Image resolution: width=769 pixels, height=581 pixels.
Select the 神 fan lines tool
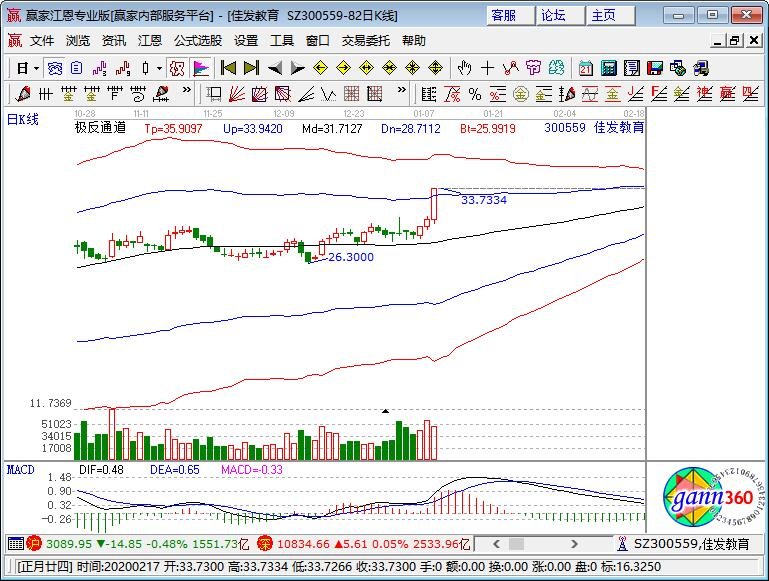(x=705, y=93)
